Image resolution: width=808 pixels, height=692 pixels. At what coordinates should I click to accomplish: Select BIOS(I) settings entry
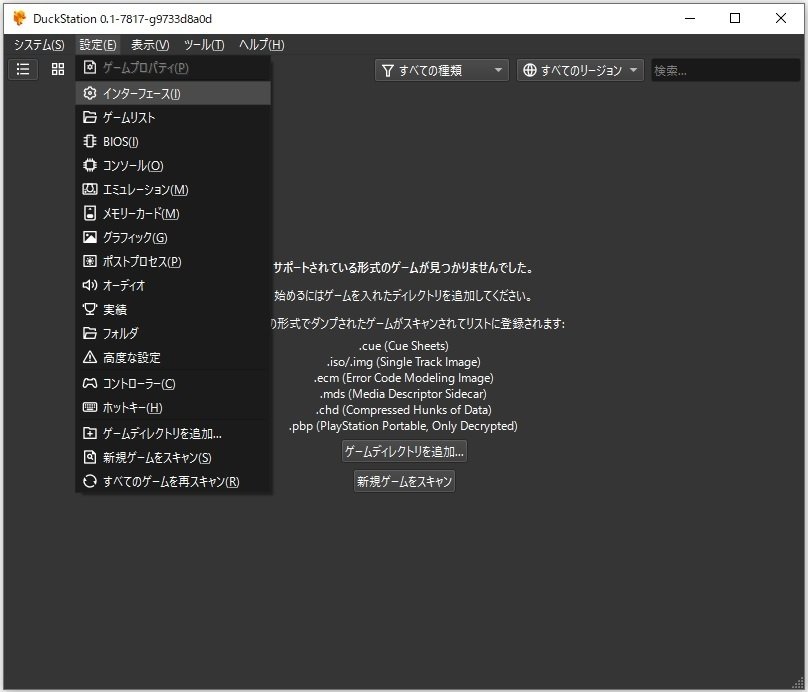tap(173, 141)
